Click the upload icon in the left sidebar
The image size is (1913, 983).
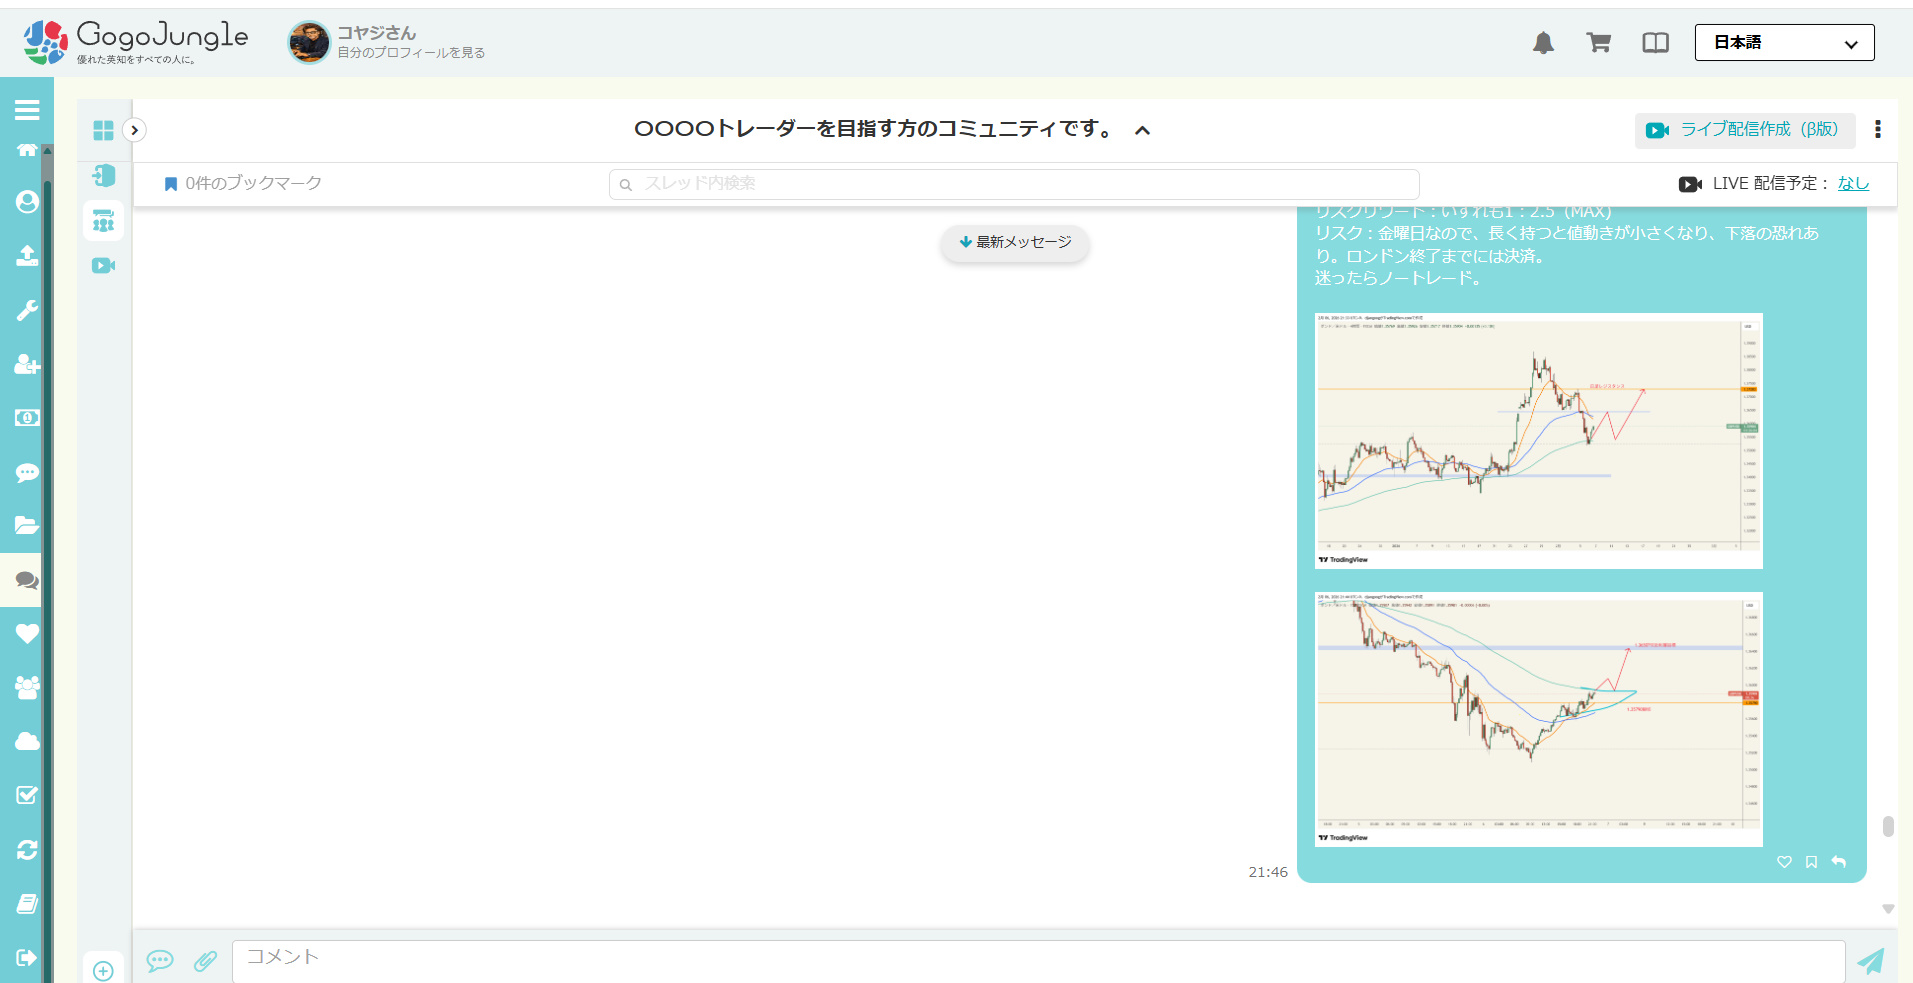27,255
